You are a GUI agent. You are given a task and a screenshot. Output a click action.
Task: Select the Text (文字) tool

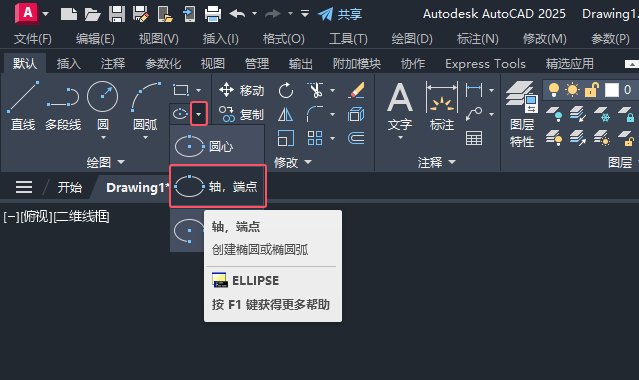pyautogui.click(x=400, y=106)
